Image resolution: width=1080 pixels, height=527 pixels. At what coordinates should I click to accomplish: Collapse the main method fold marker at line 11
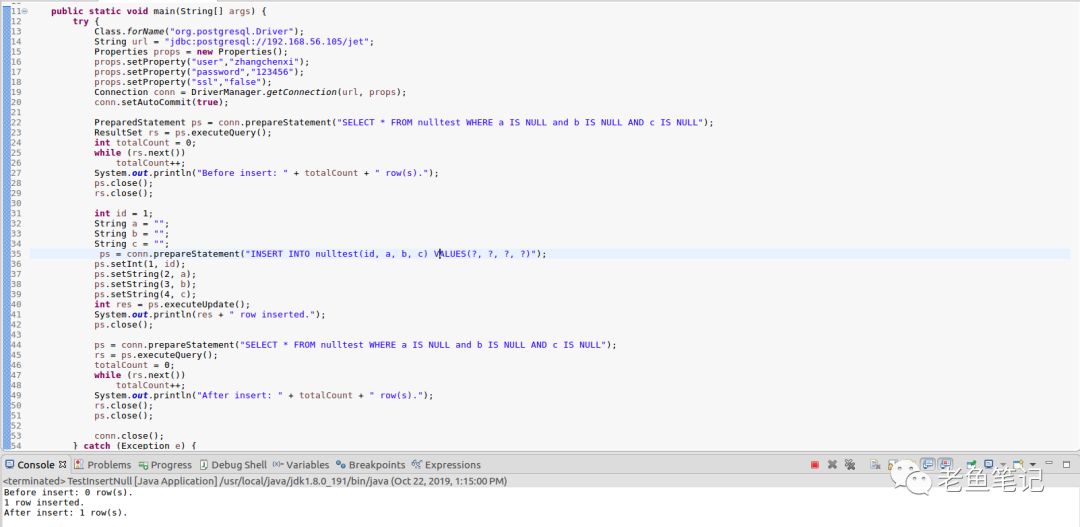pyautogui.click(x=25, y=12)
